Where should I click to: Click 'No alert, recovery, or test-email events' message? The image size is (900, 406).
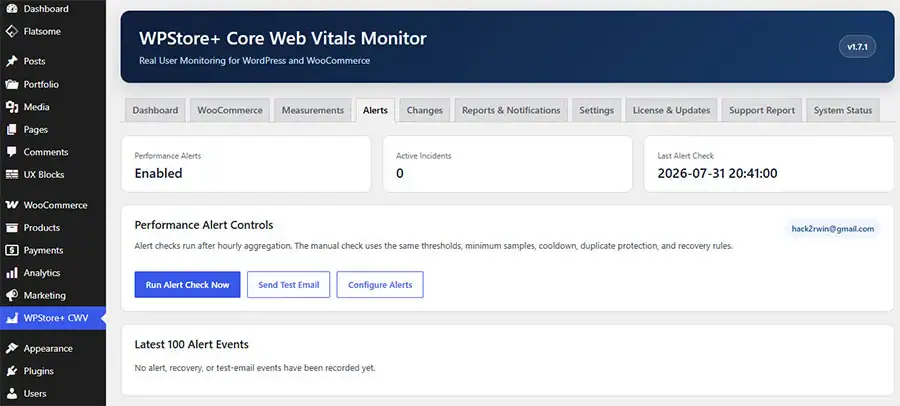255,368
